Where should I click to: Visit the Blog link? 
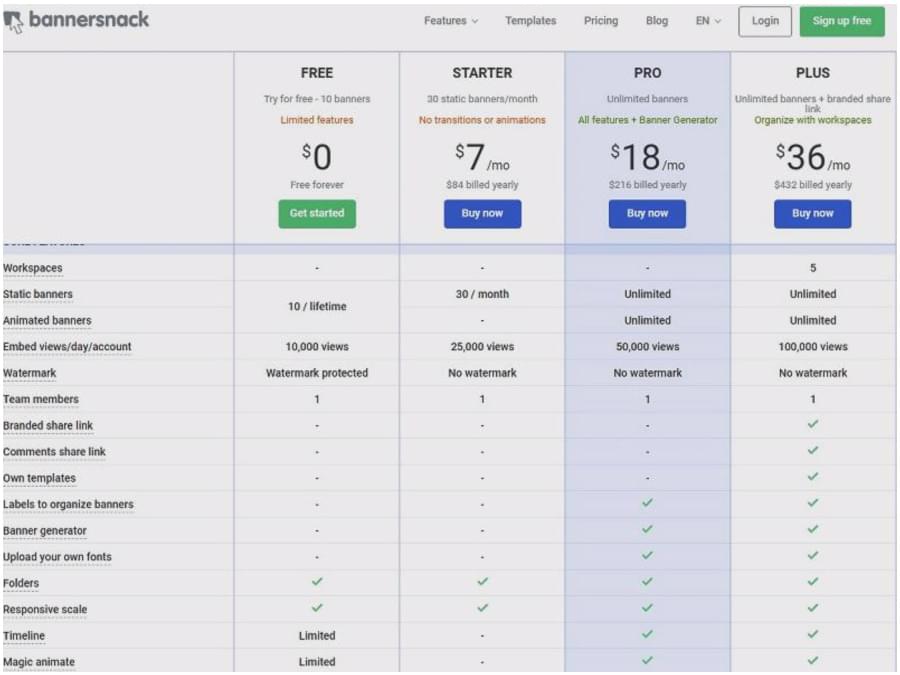point(657,21)
